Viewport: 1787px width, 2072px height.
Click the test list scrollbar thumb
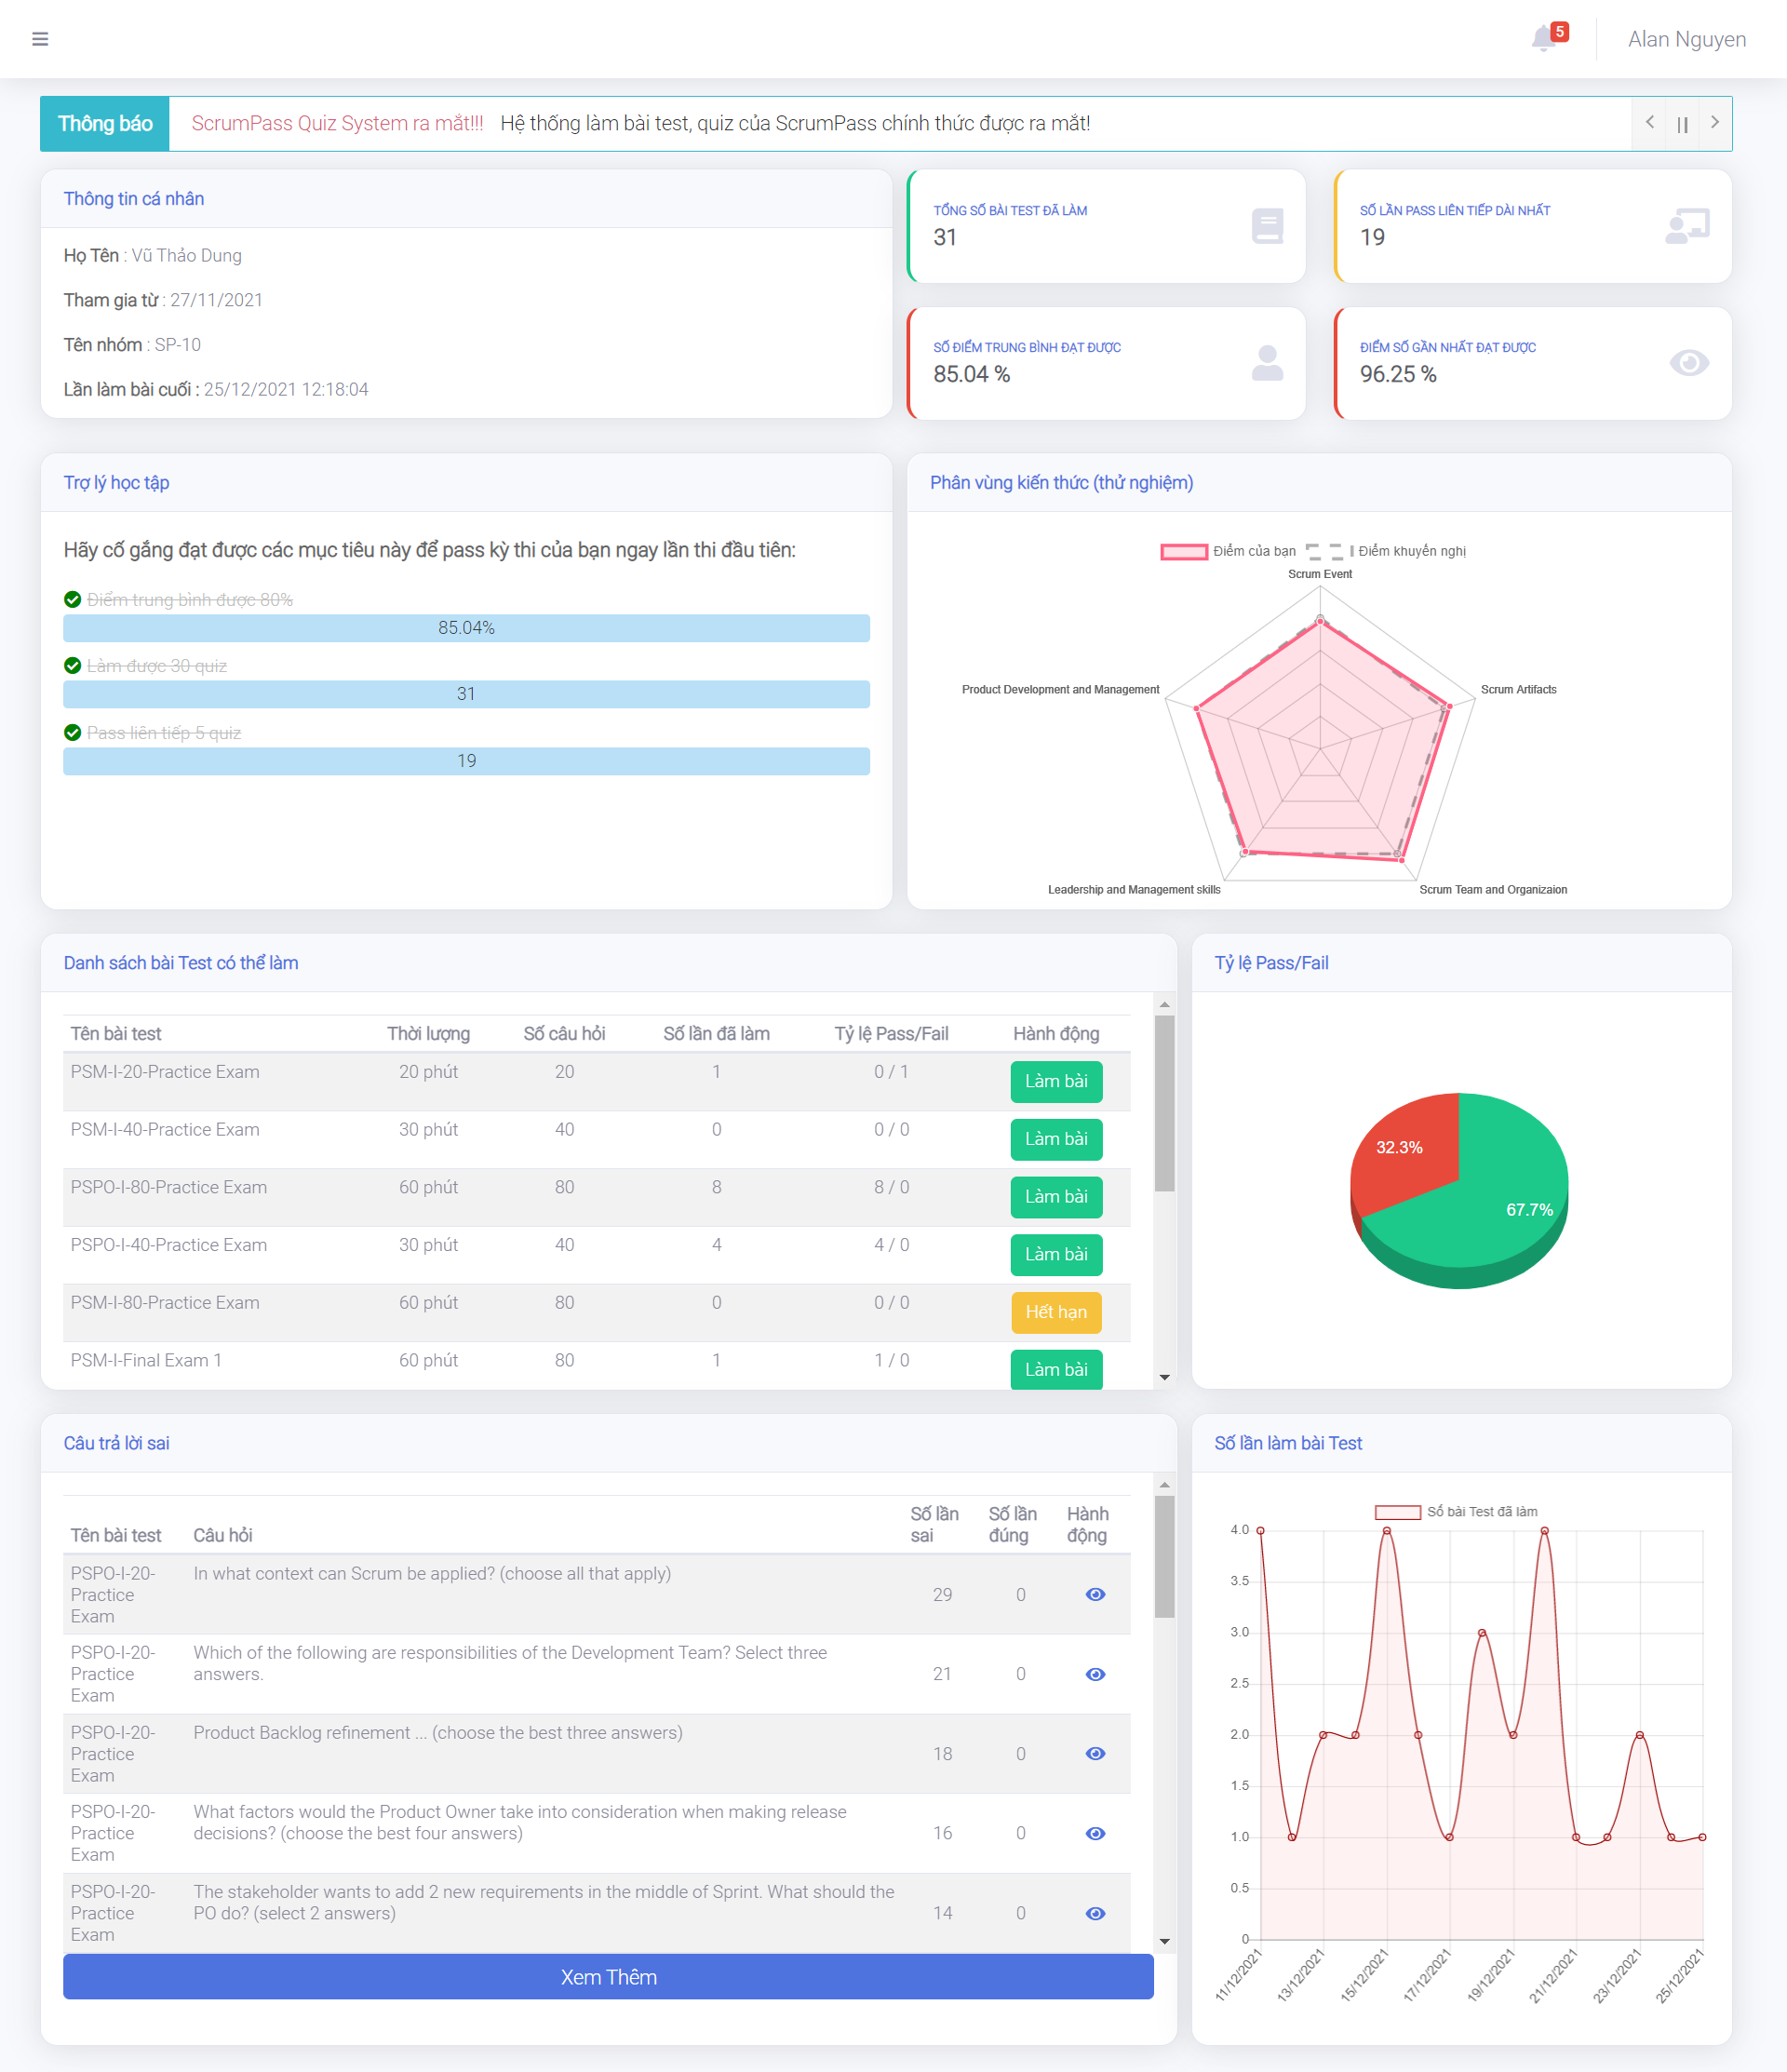pos(1164,1103)
